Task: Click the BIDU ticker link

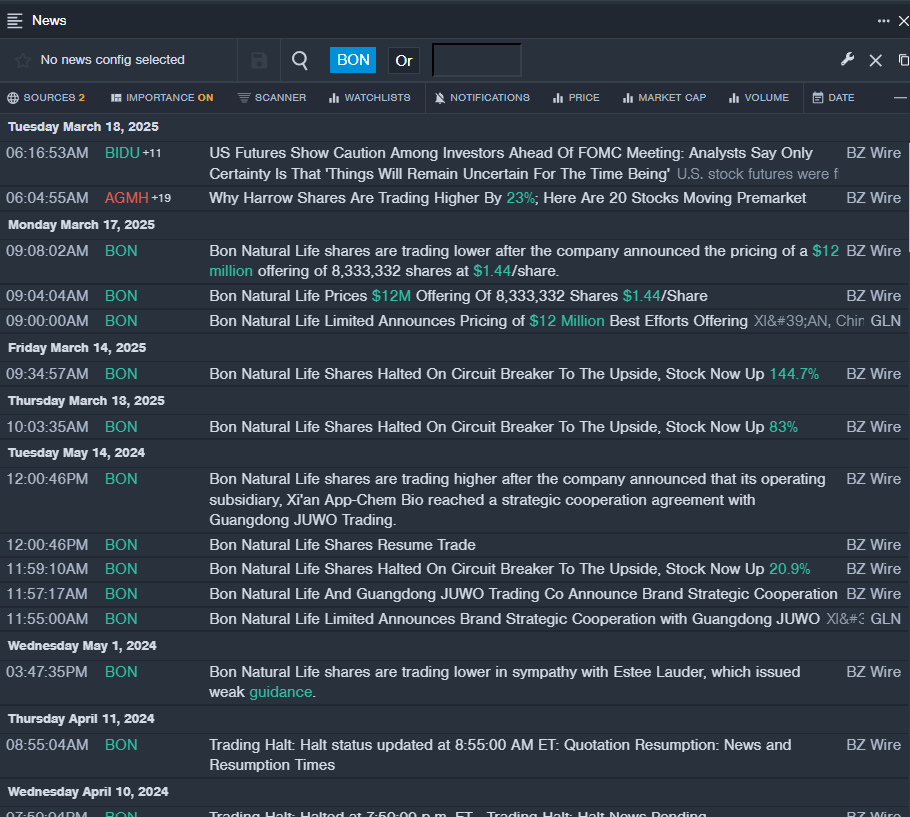Action: (122, 153)
